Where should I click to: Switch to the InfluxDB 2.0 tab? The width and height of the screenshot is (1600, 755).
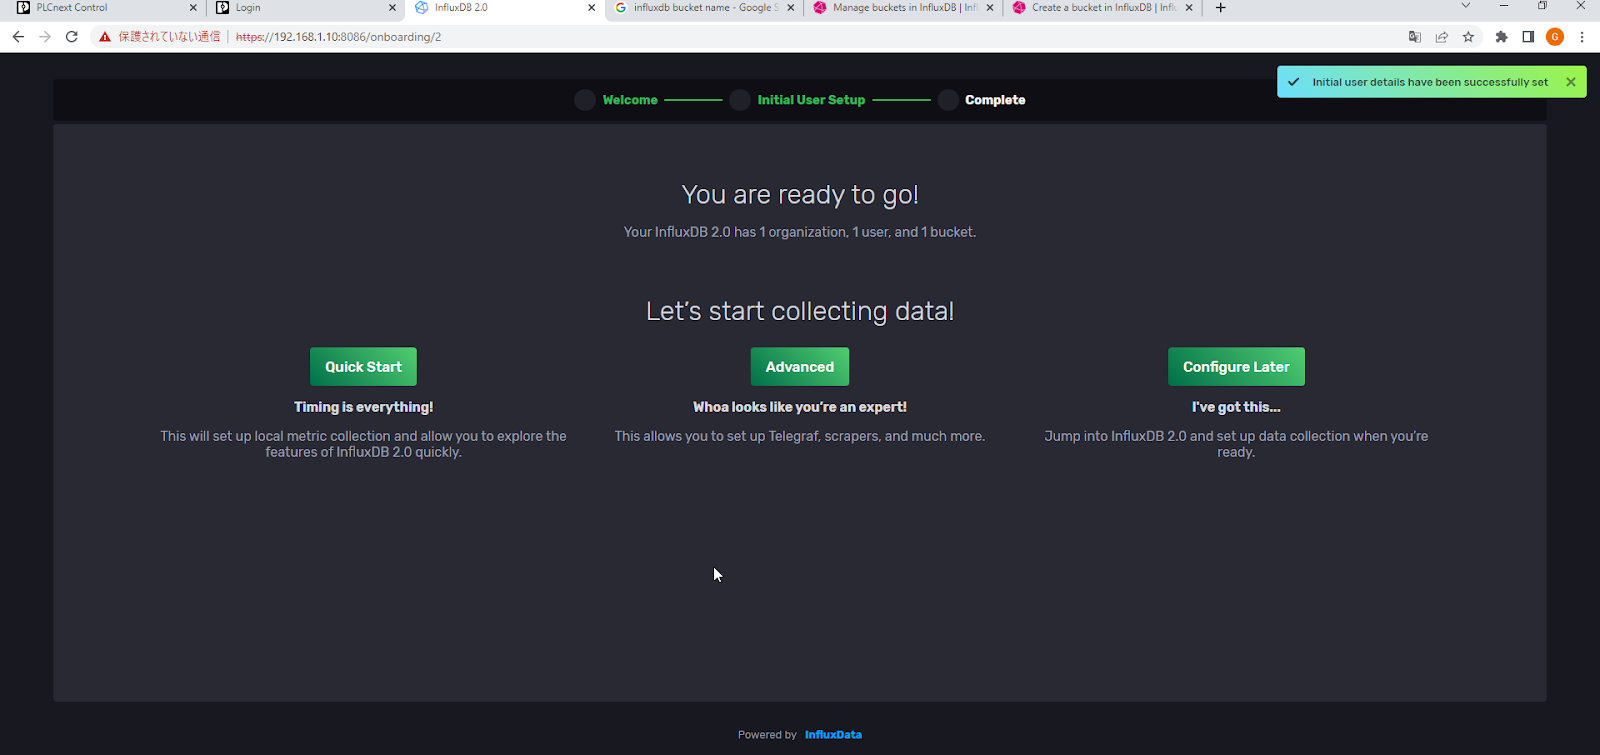(x=505, y=8)
